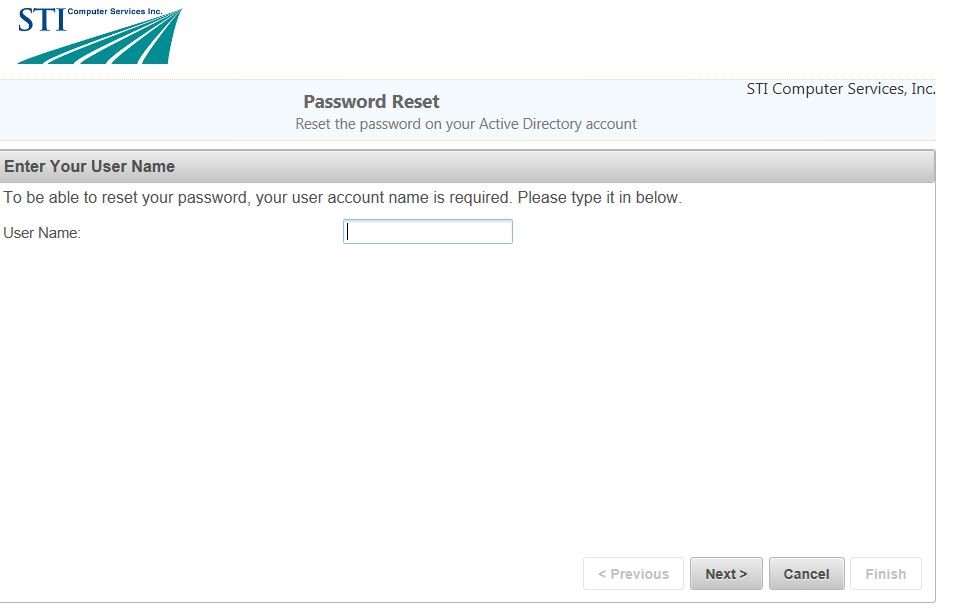Proceed with the 'Next >' button

[726, 574]
